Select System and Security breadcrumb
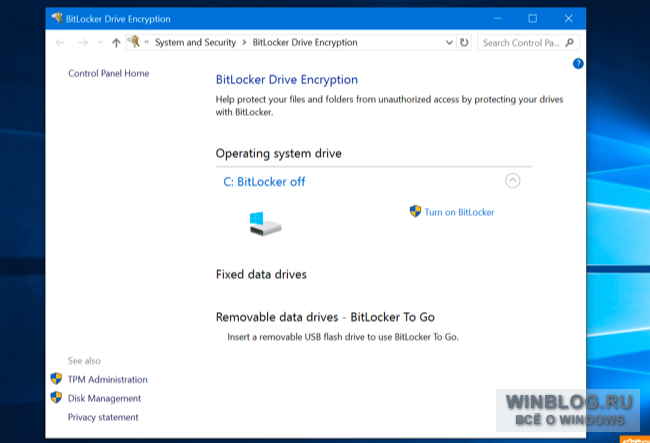The image size is (650, 443). (195, 42)
